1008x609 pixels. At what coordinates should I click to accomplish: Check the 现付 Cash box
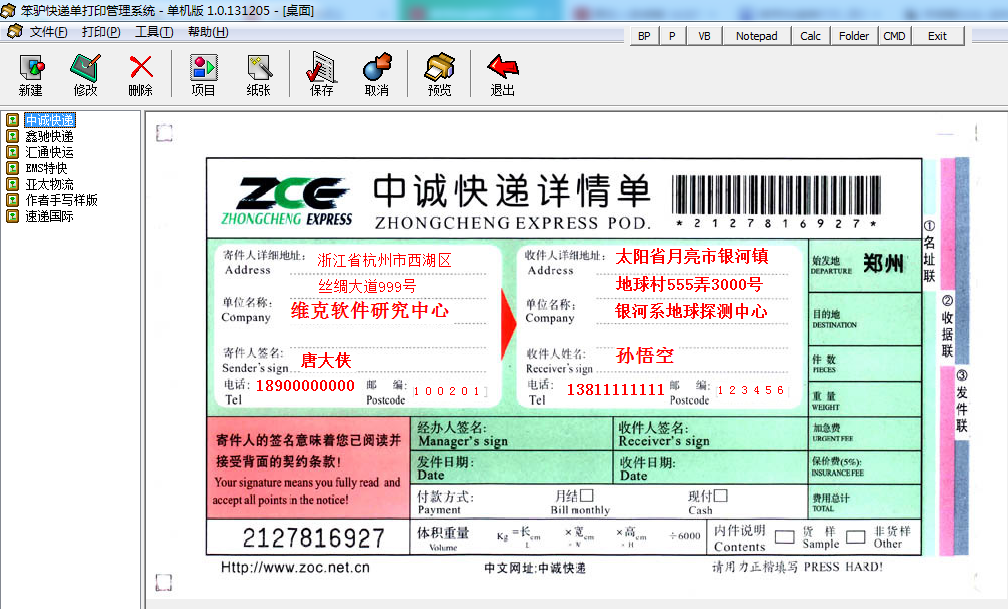pos(721,496)
